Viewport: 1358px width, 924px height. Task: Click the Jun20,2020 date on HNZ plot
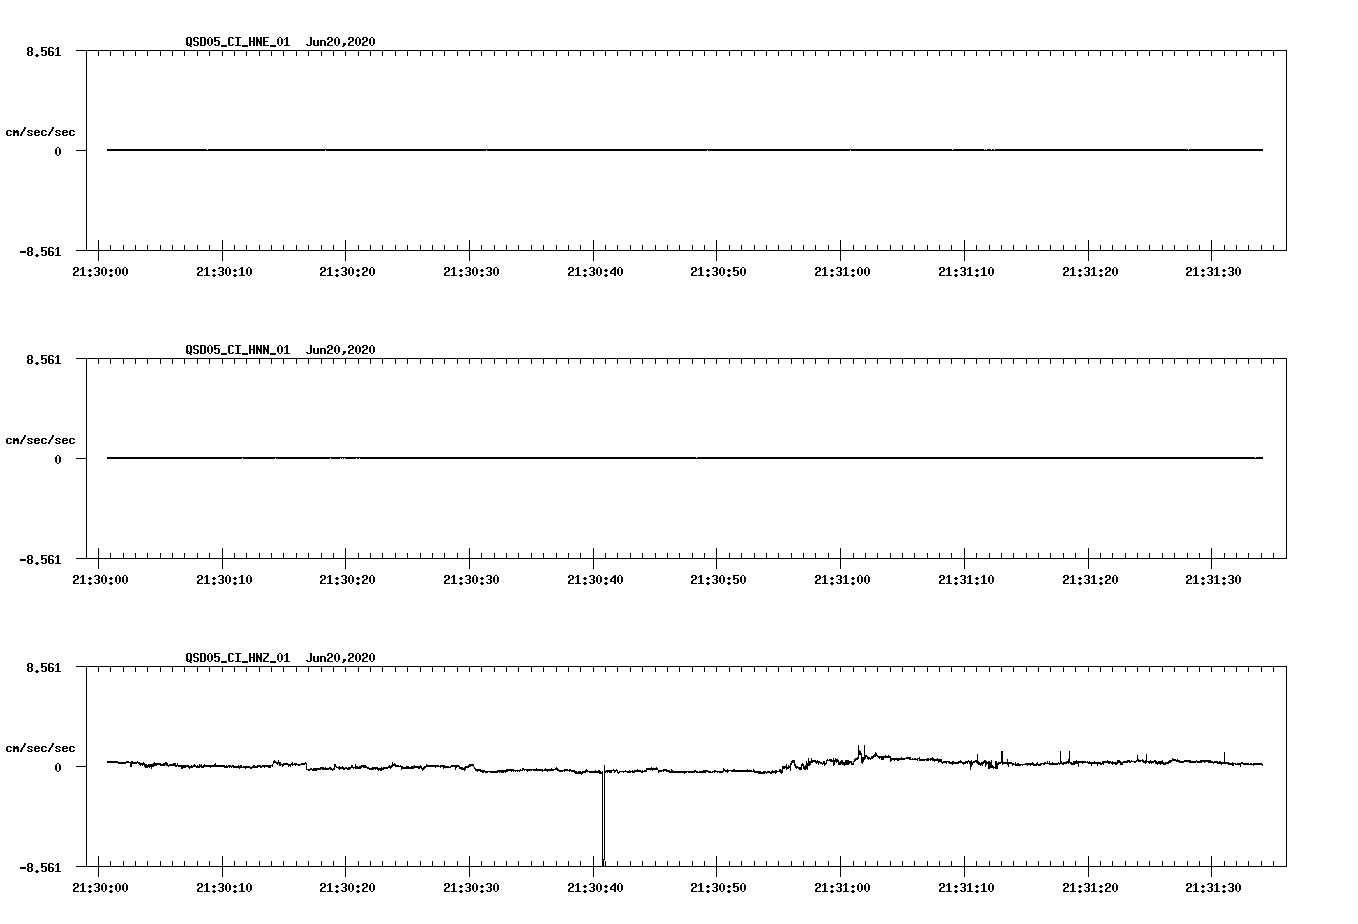pyautogui.click(x=341, y=658)
